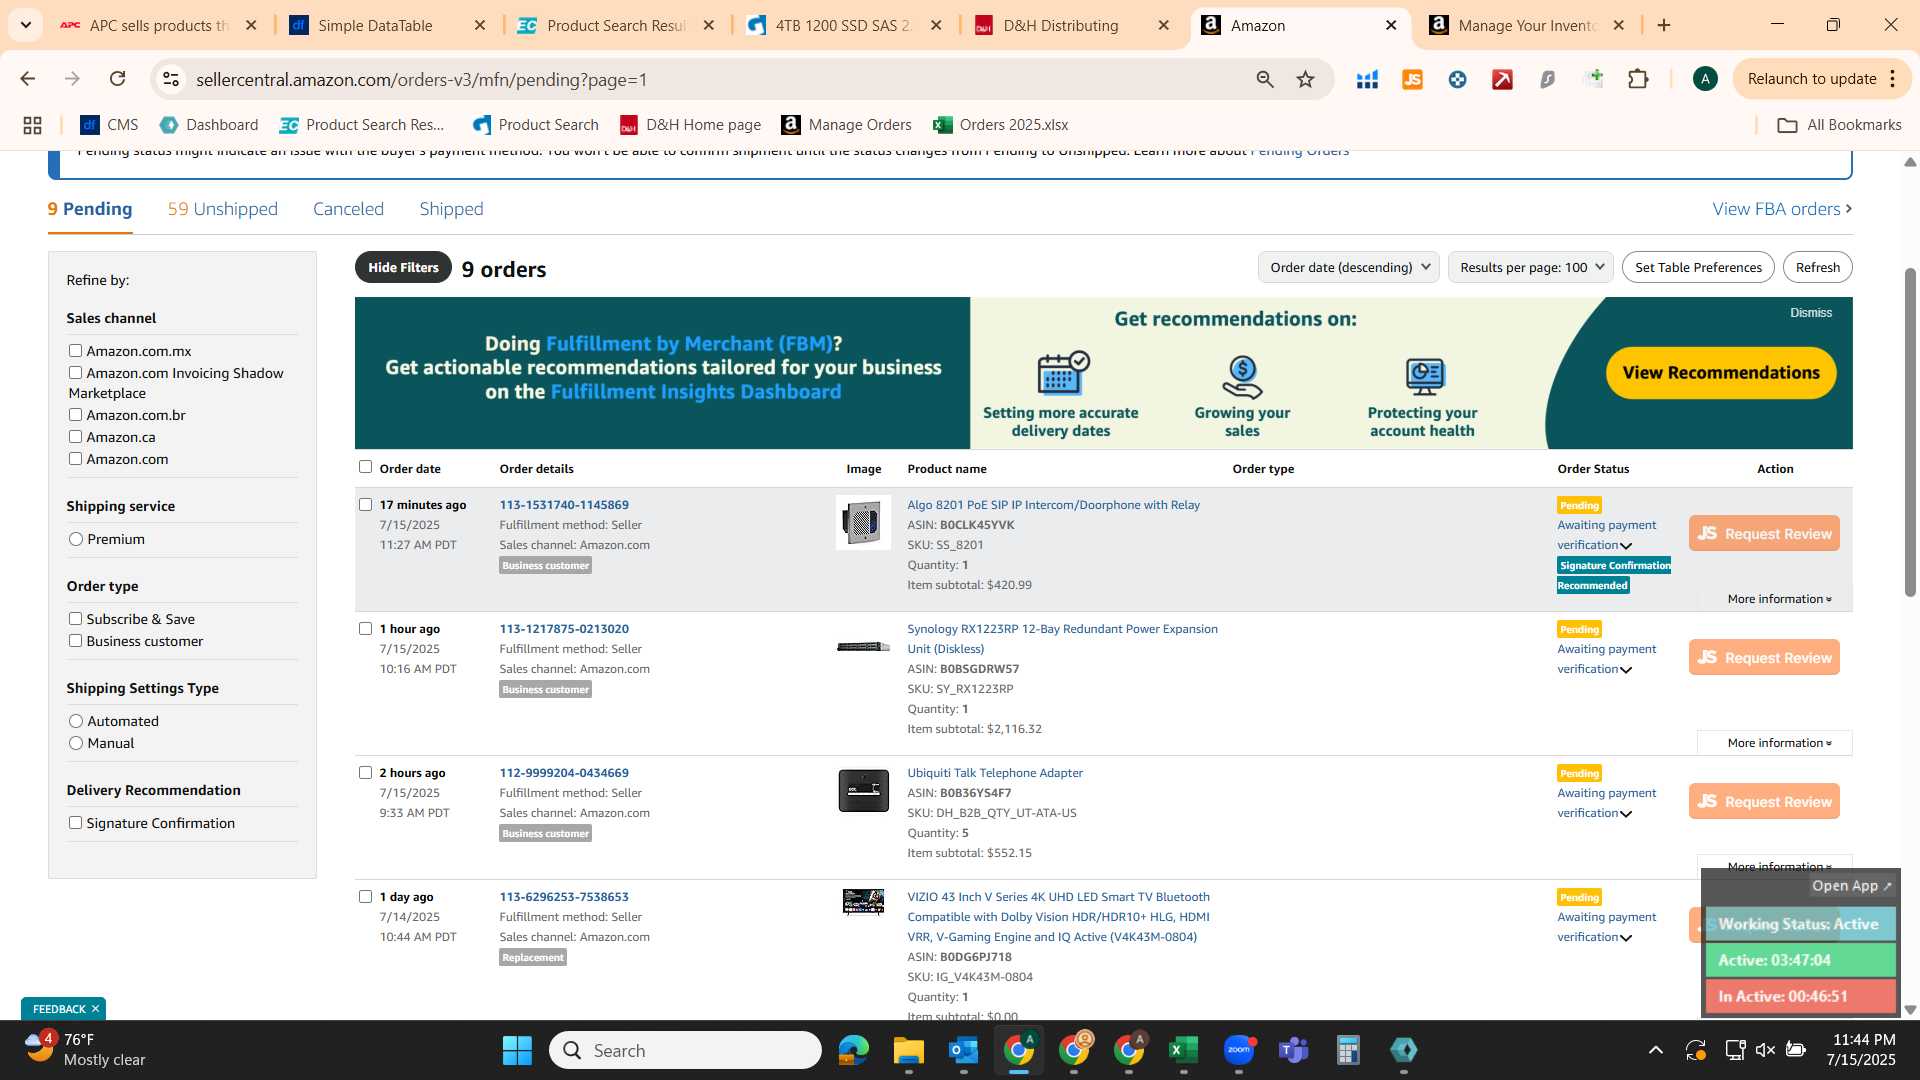Open the tab search dropdown arrow

coord(25,25)
